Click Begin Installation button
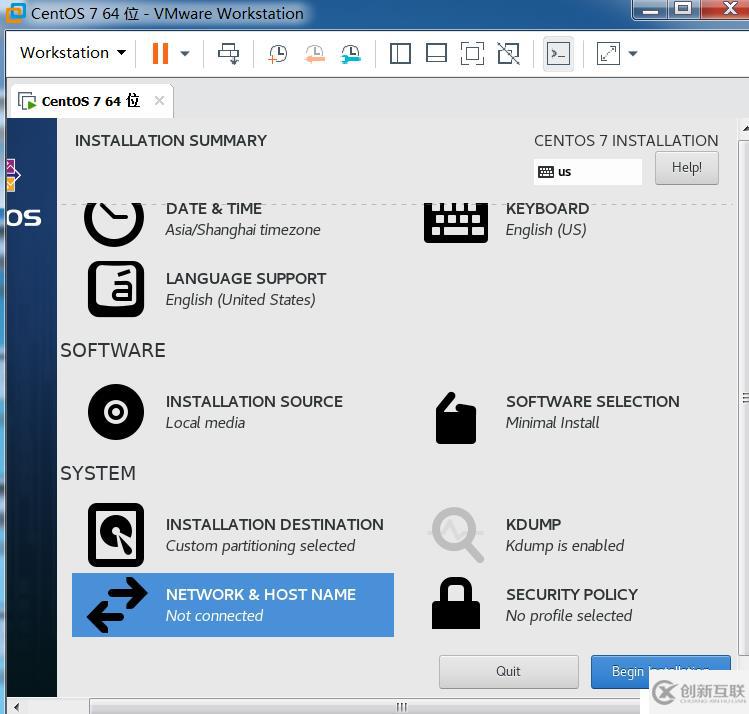 (660, 671)
